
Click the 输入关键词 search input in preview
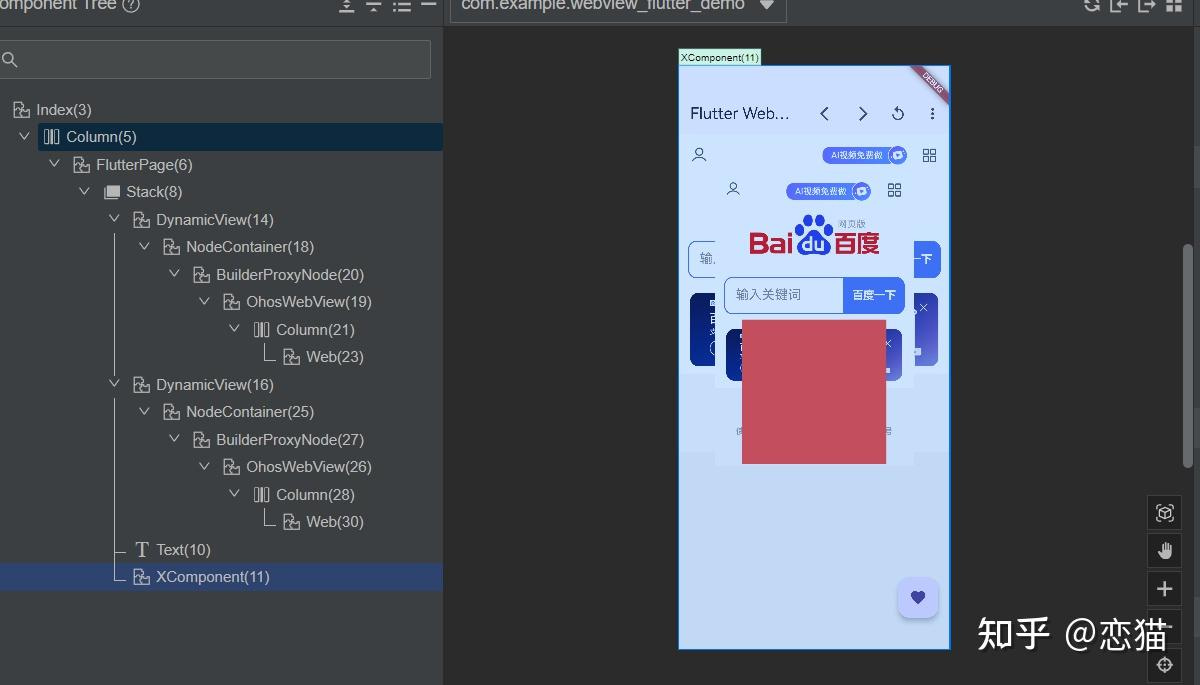(784, 295)
